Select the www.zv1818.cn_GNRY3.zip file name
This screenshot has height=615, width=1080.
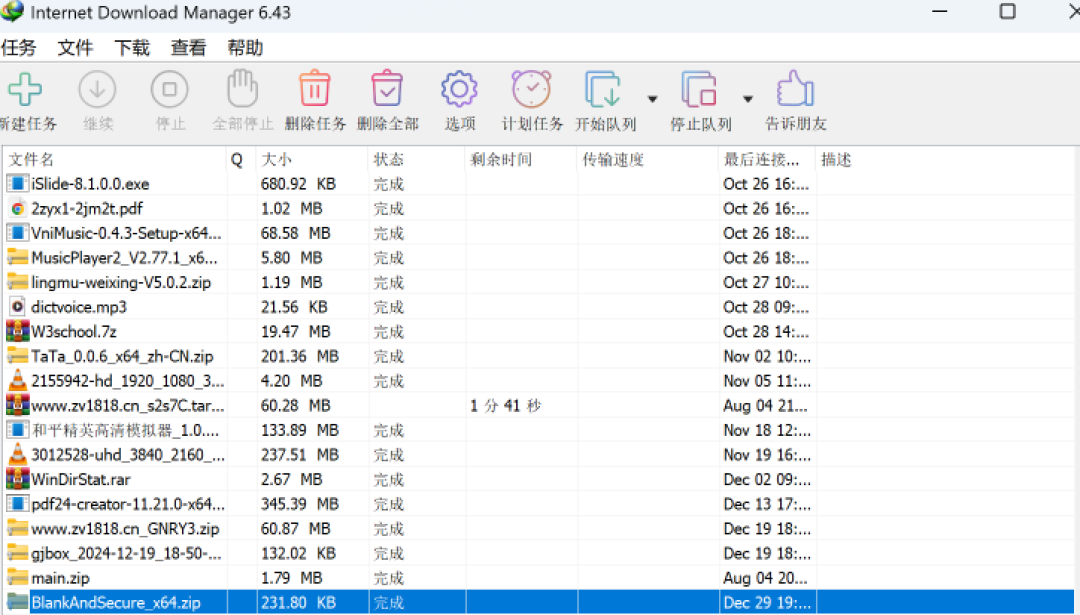[x=125, y=529]
